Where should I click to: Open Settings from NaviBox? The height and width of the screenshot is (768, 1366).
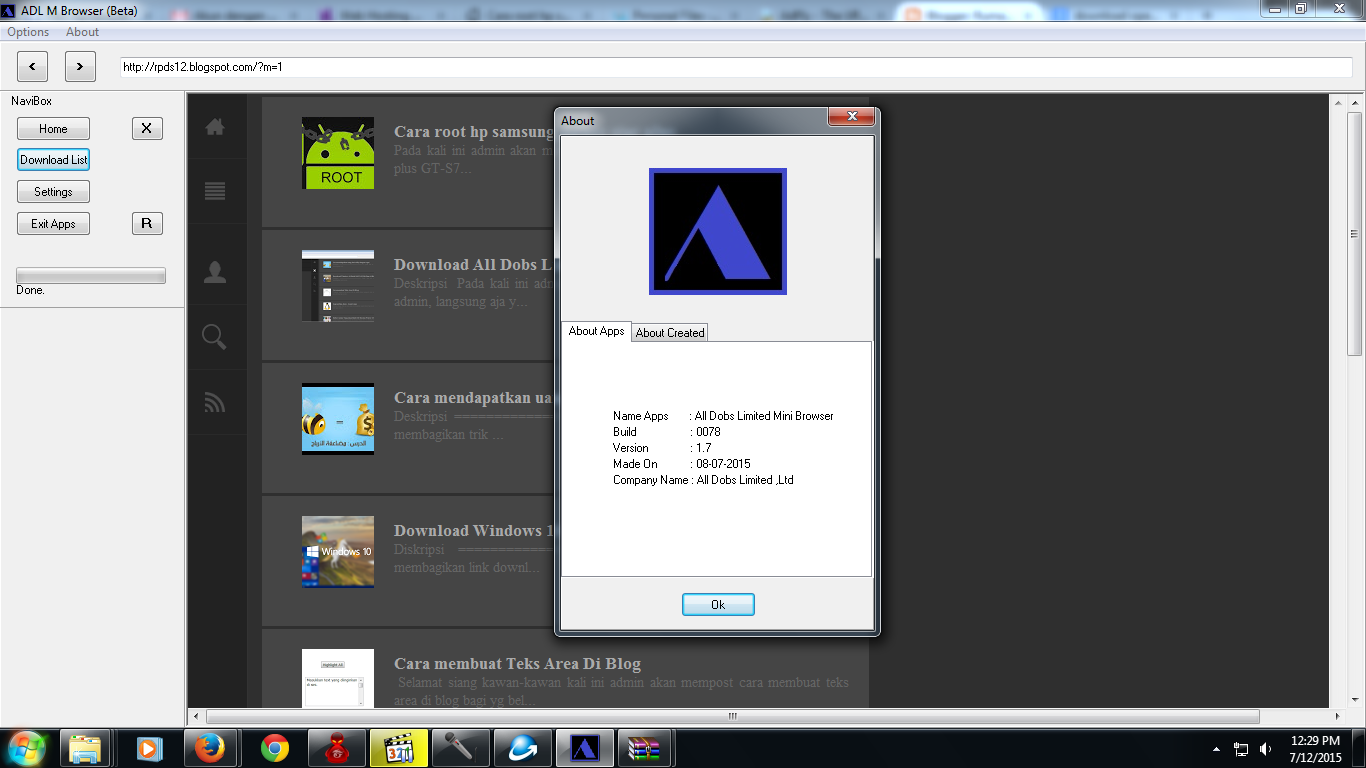click(53, 192)
